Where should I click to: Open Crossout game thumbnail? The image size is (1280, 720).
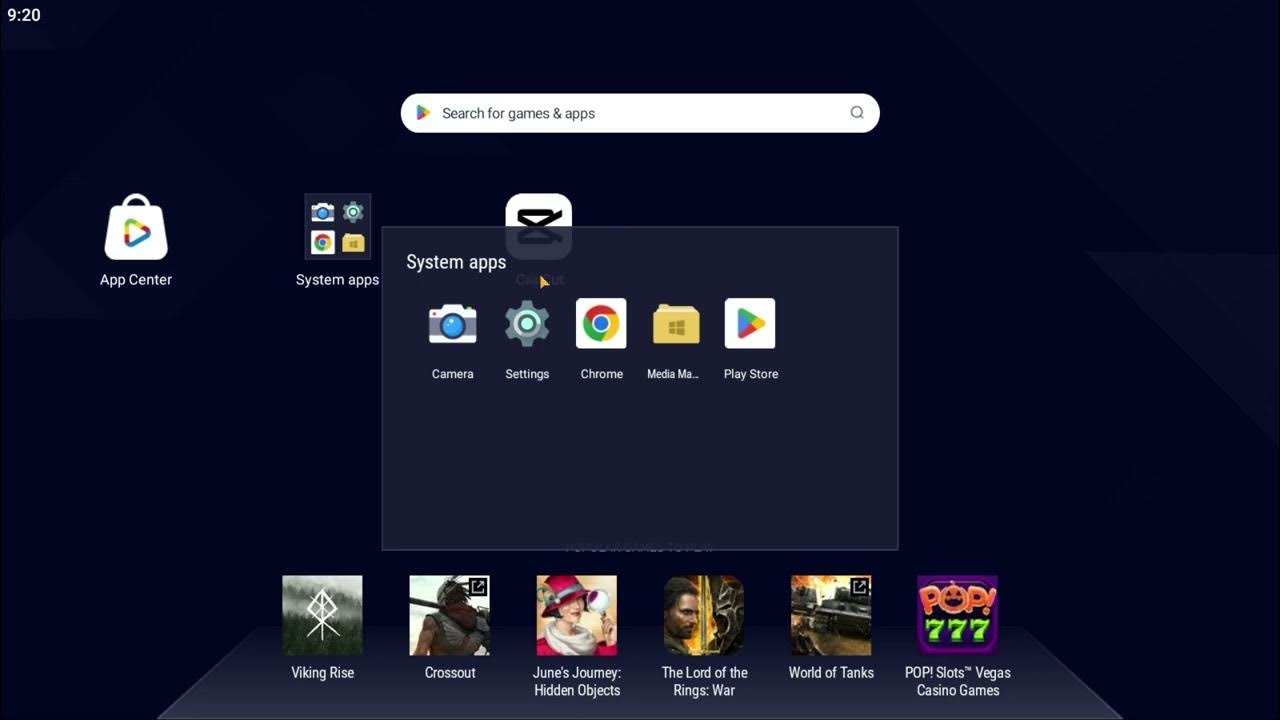click(449, 615)
